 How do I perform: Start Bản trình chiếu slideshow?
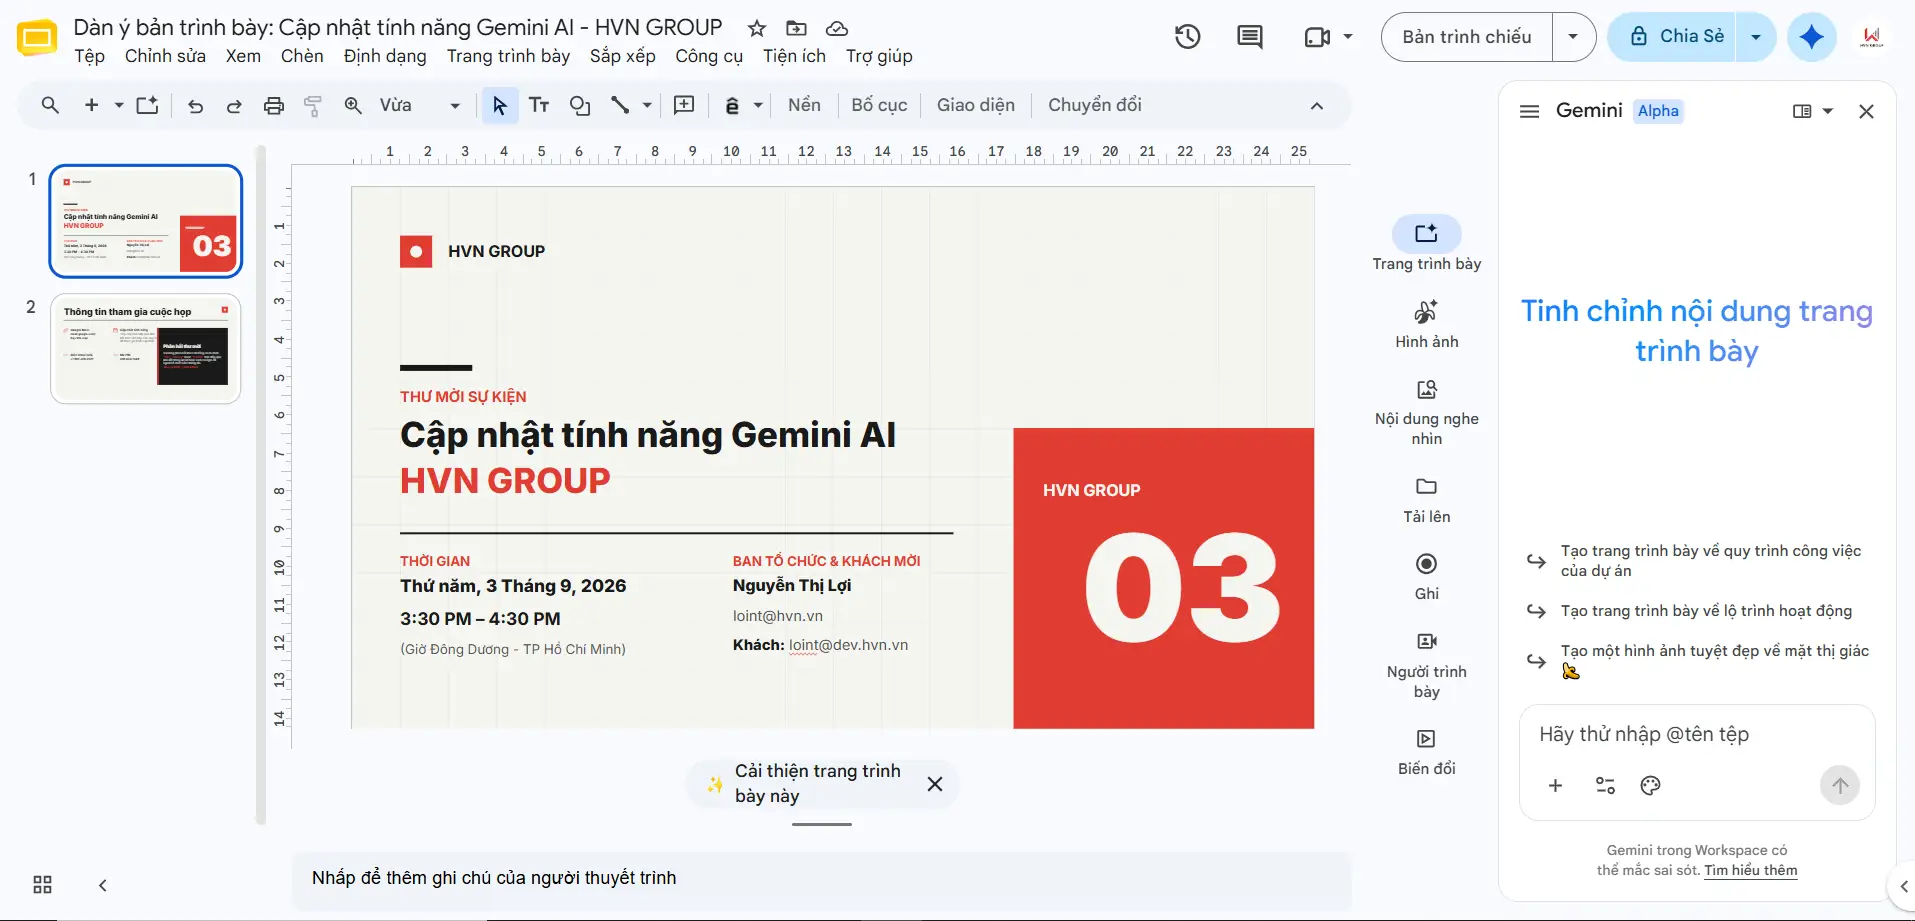coord(1466,37)
